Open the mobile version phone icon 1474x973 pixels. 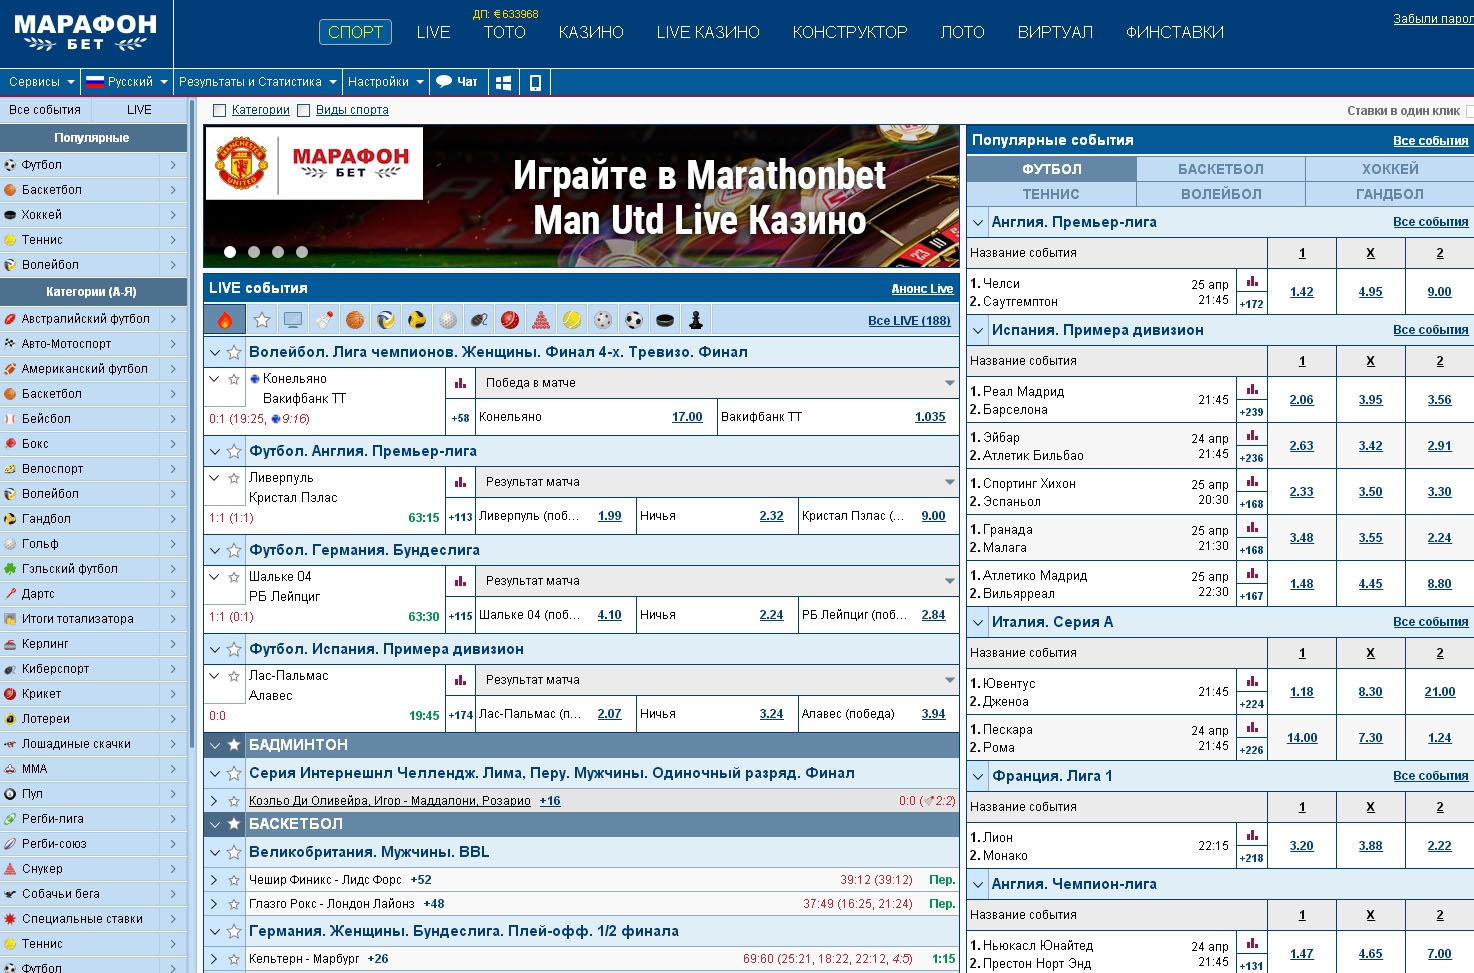coord(535,82)
